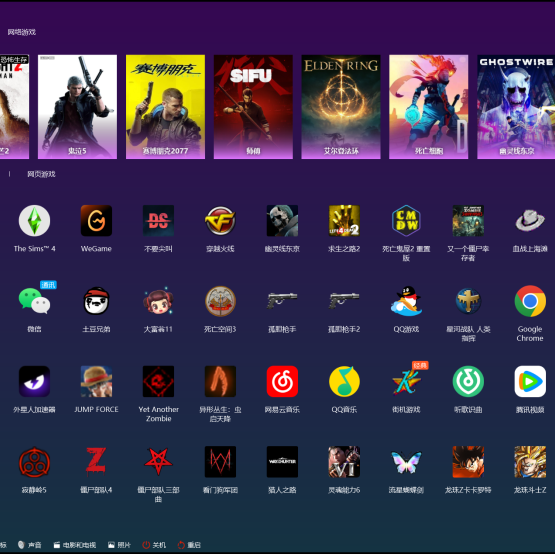Viewport: 555px width, 554px height.
Task: Select the 死亡细胞 game cover
Action: [429, 107]
